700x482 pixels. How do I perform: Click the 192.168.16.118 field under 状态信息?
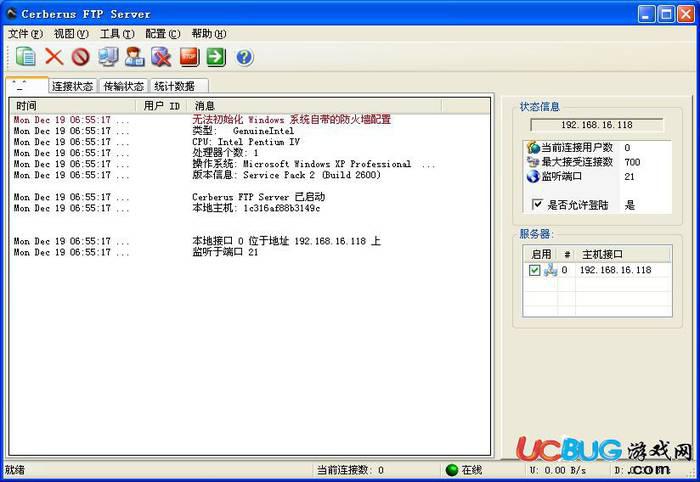coord(597,125)
